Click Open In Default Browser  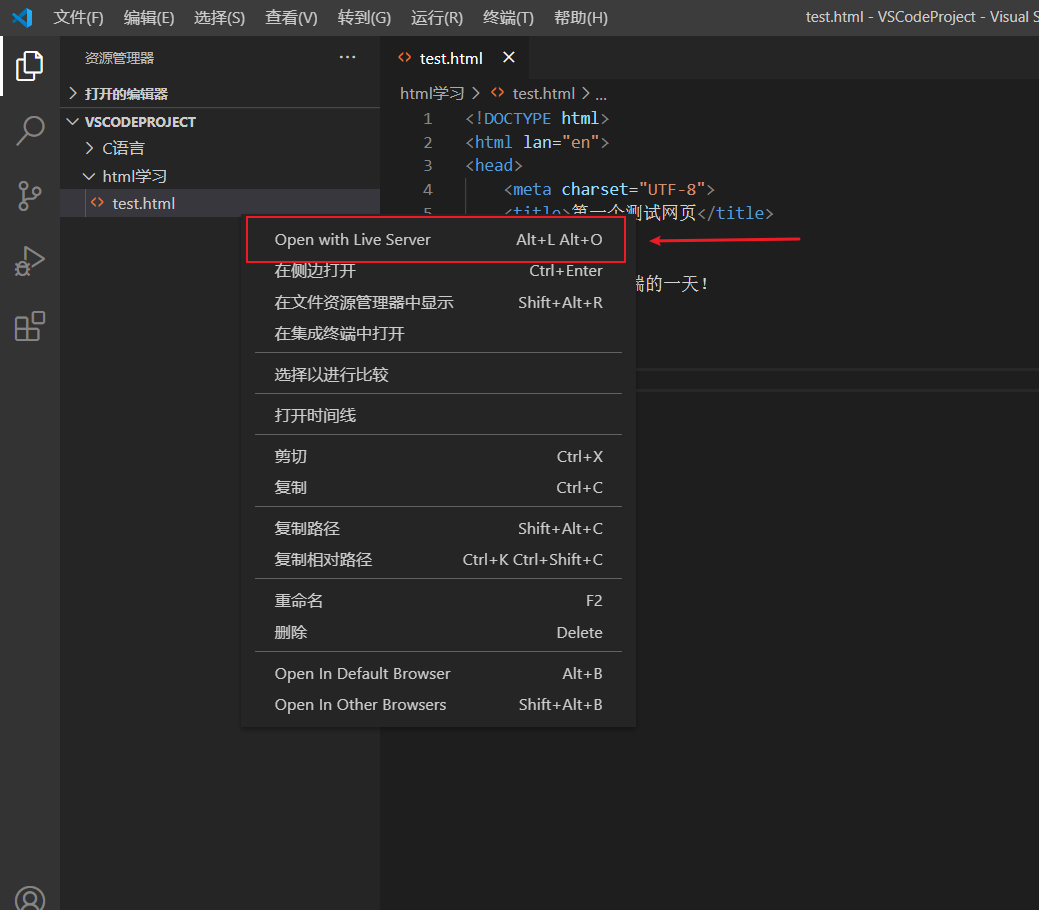[x=362, y=673]
